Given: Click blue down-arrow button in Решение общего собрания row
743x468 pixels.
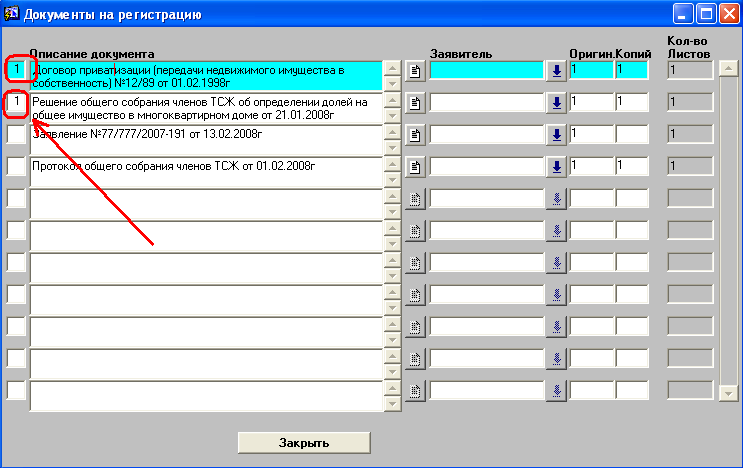Looking at the screenshot, I should point(557,103).
